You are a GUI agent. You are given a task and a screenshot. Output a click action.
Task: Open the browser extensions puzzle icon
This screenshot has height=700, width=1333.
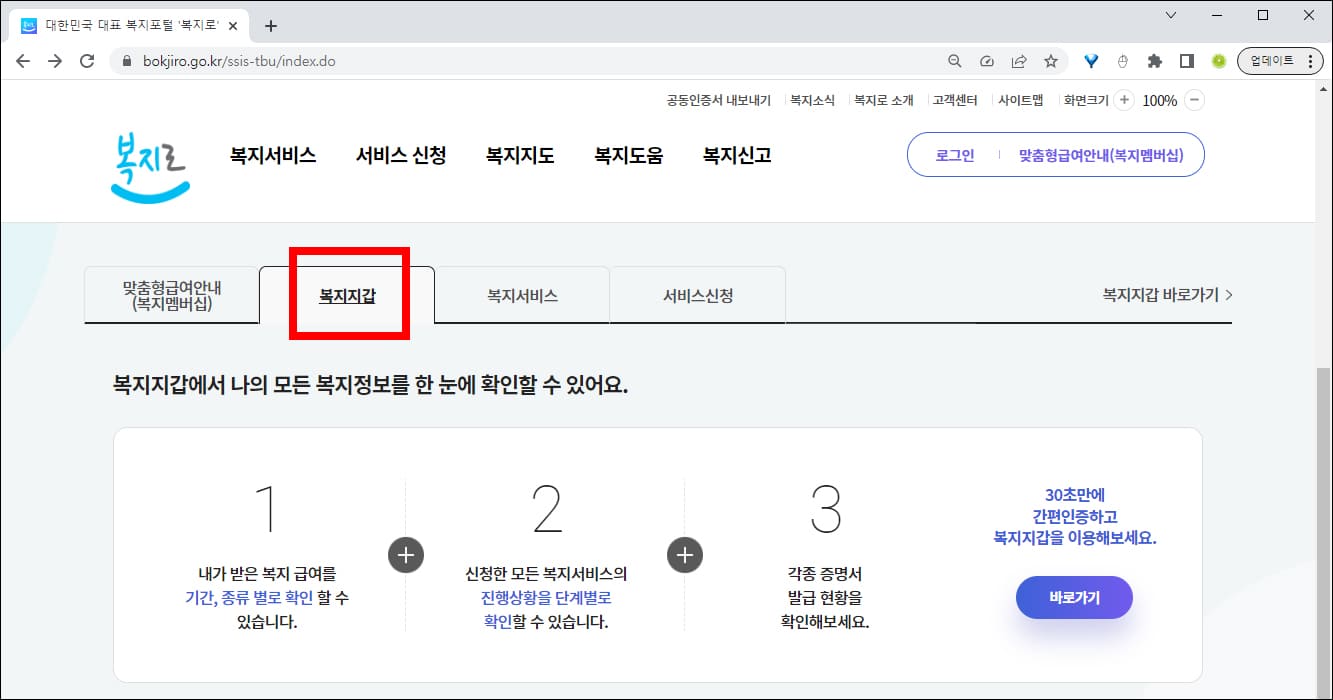1154,60
